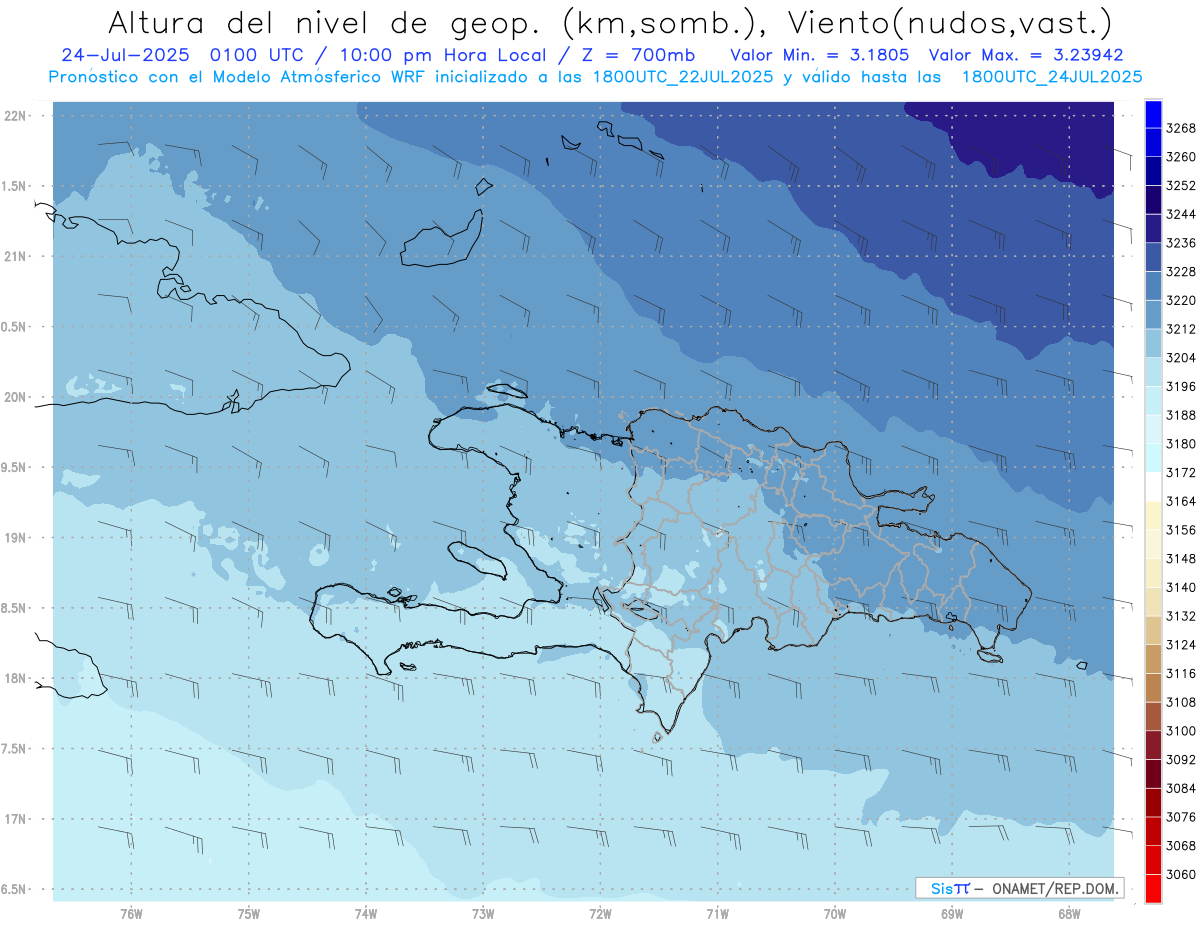Click the 17N latitude label
Image resolution: width=1200 pixels, height=927 pixels.
pyautogui.click(x=15, y=819)
